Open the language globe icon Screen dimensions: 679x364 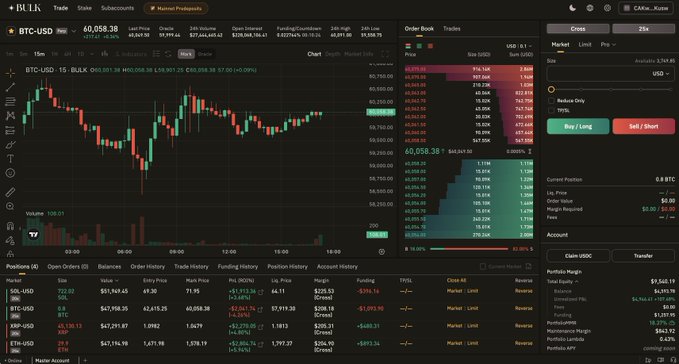pyautogui.click(x=590, y=8)
